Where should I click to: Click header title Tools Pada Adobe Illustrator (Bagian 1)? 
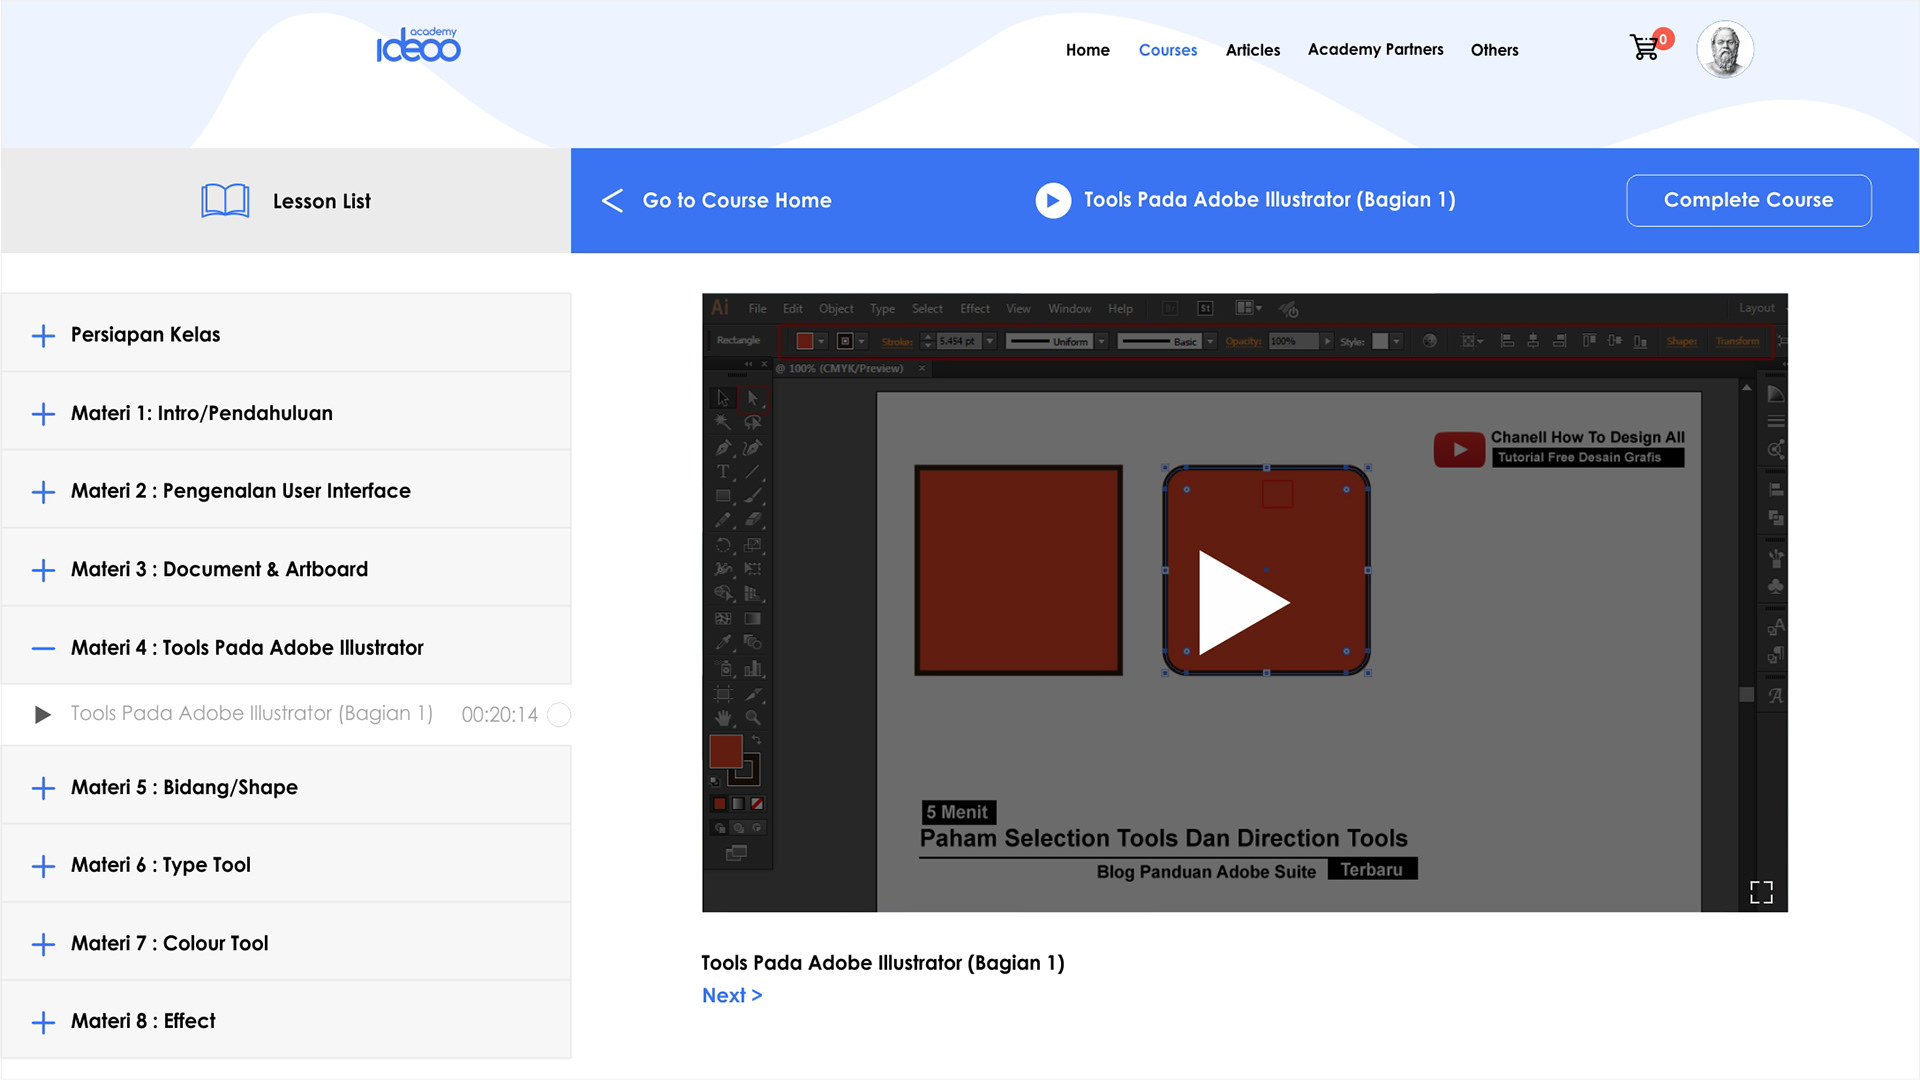pos(1269,200)
